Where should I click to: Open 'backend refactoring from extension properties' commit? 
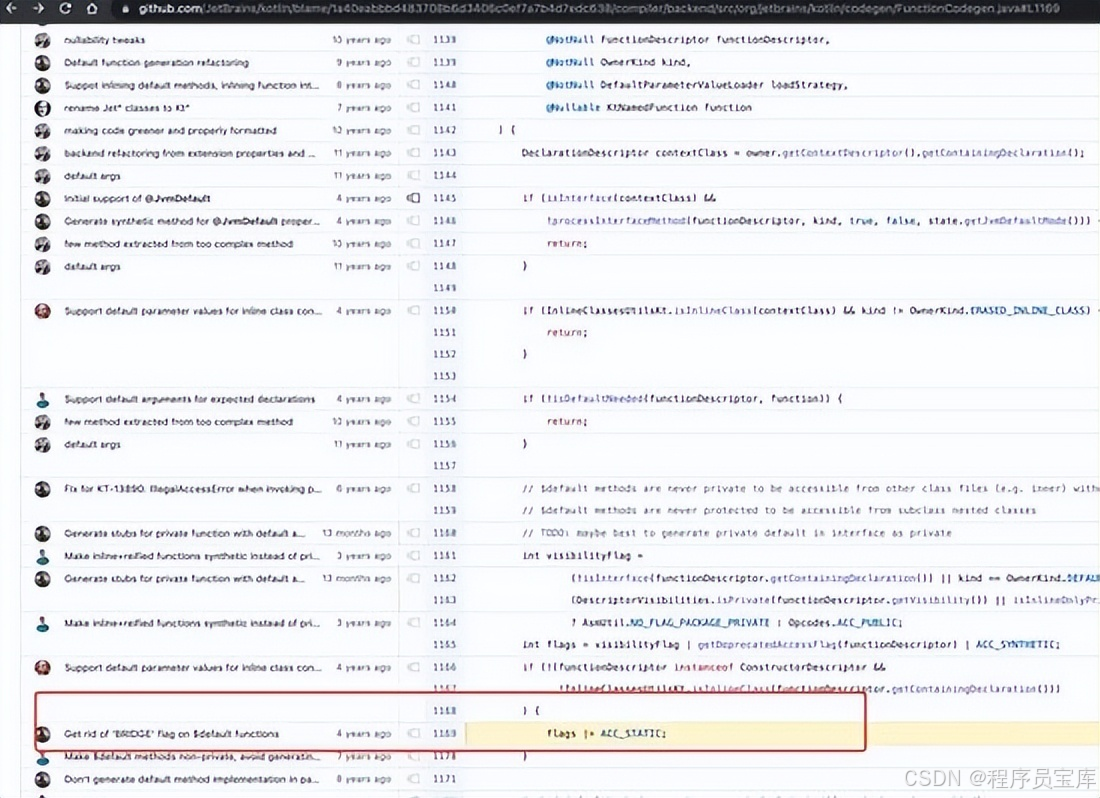pos(190,153)
